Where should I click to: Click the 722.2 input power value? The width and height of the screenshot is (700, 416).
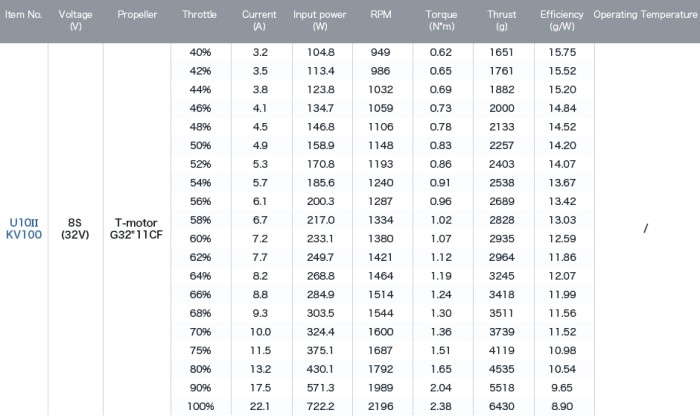[x=321, y=406]
